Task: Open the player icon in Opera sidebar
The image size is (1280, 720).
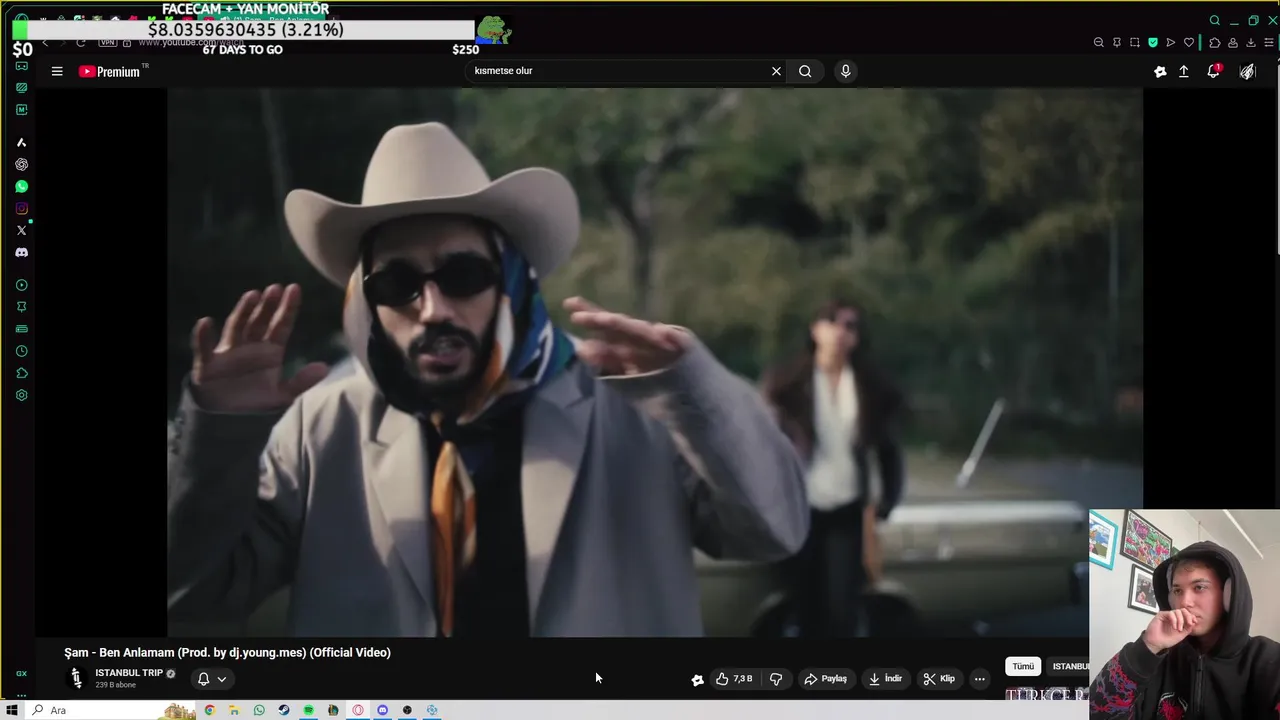Action: [x=21, y=285]
